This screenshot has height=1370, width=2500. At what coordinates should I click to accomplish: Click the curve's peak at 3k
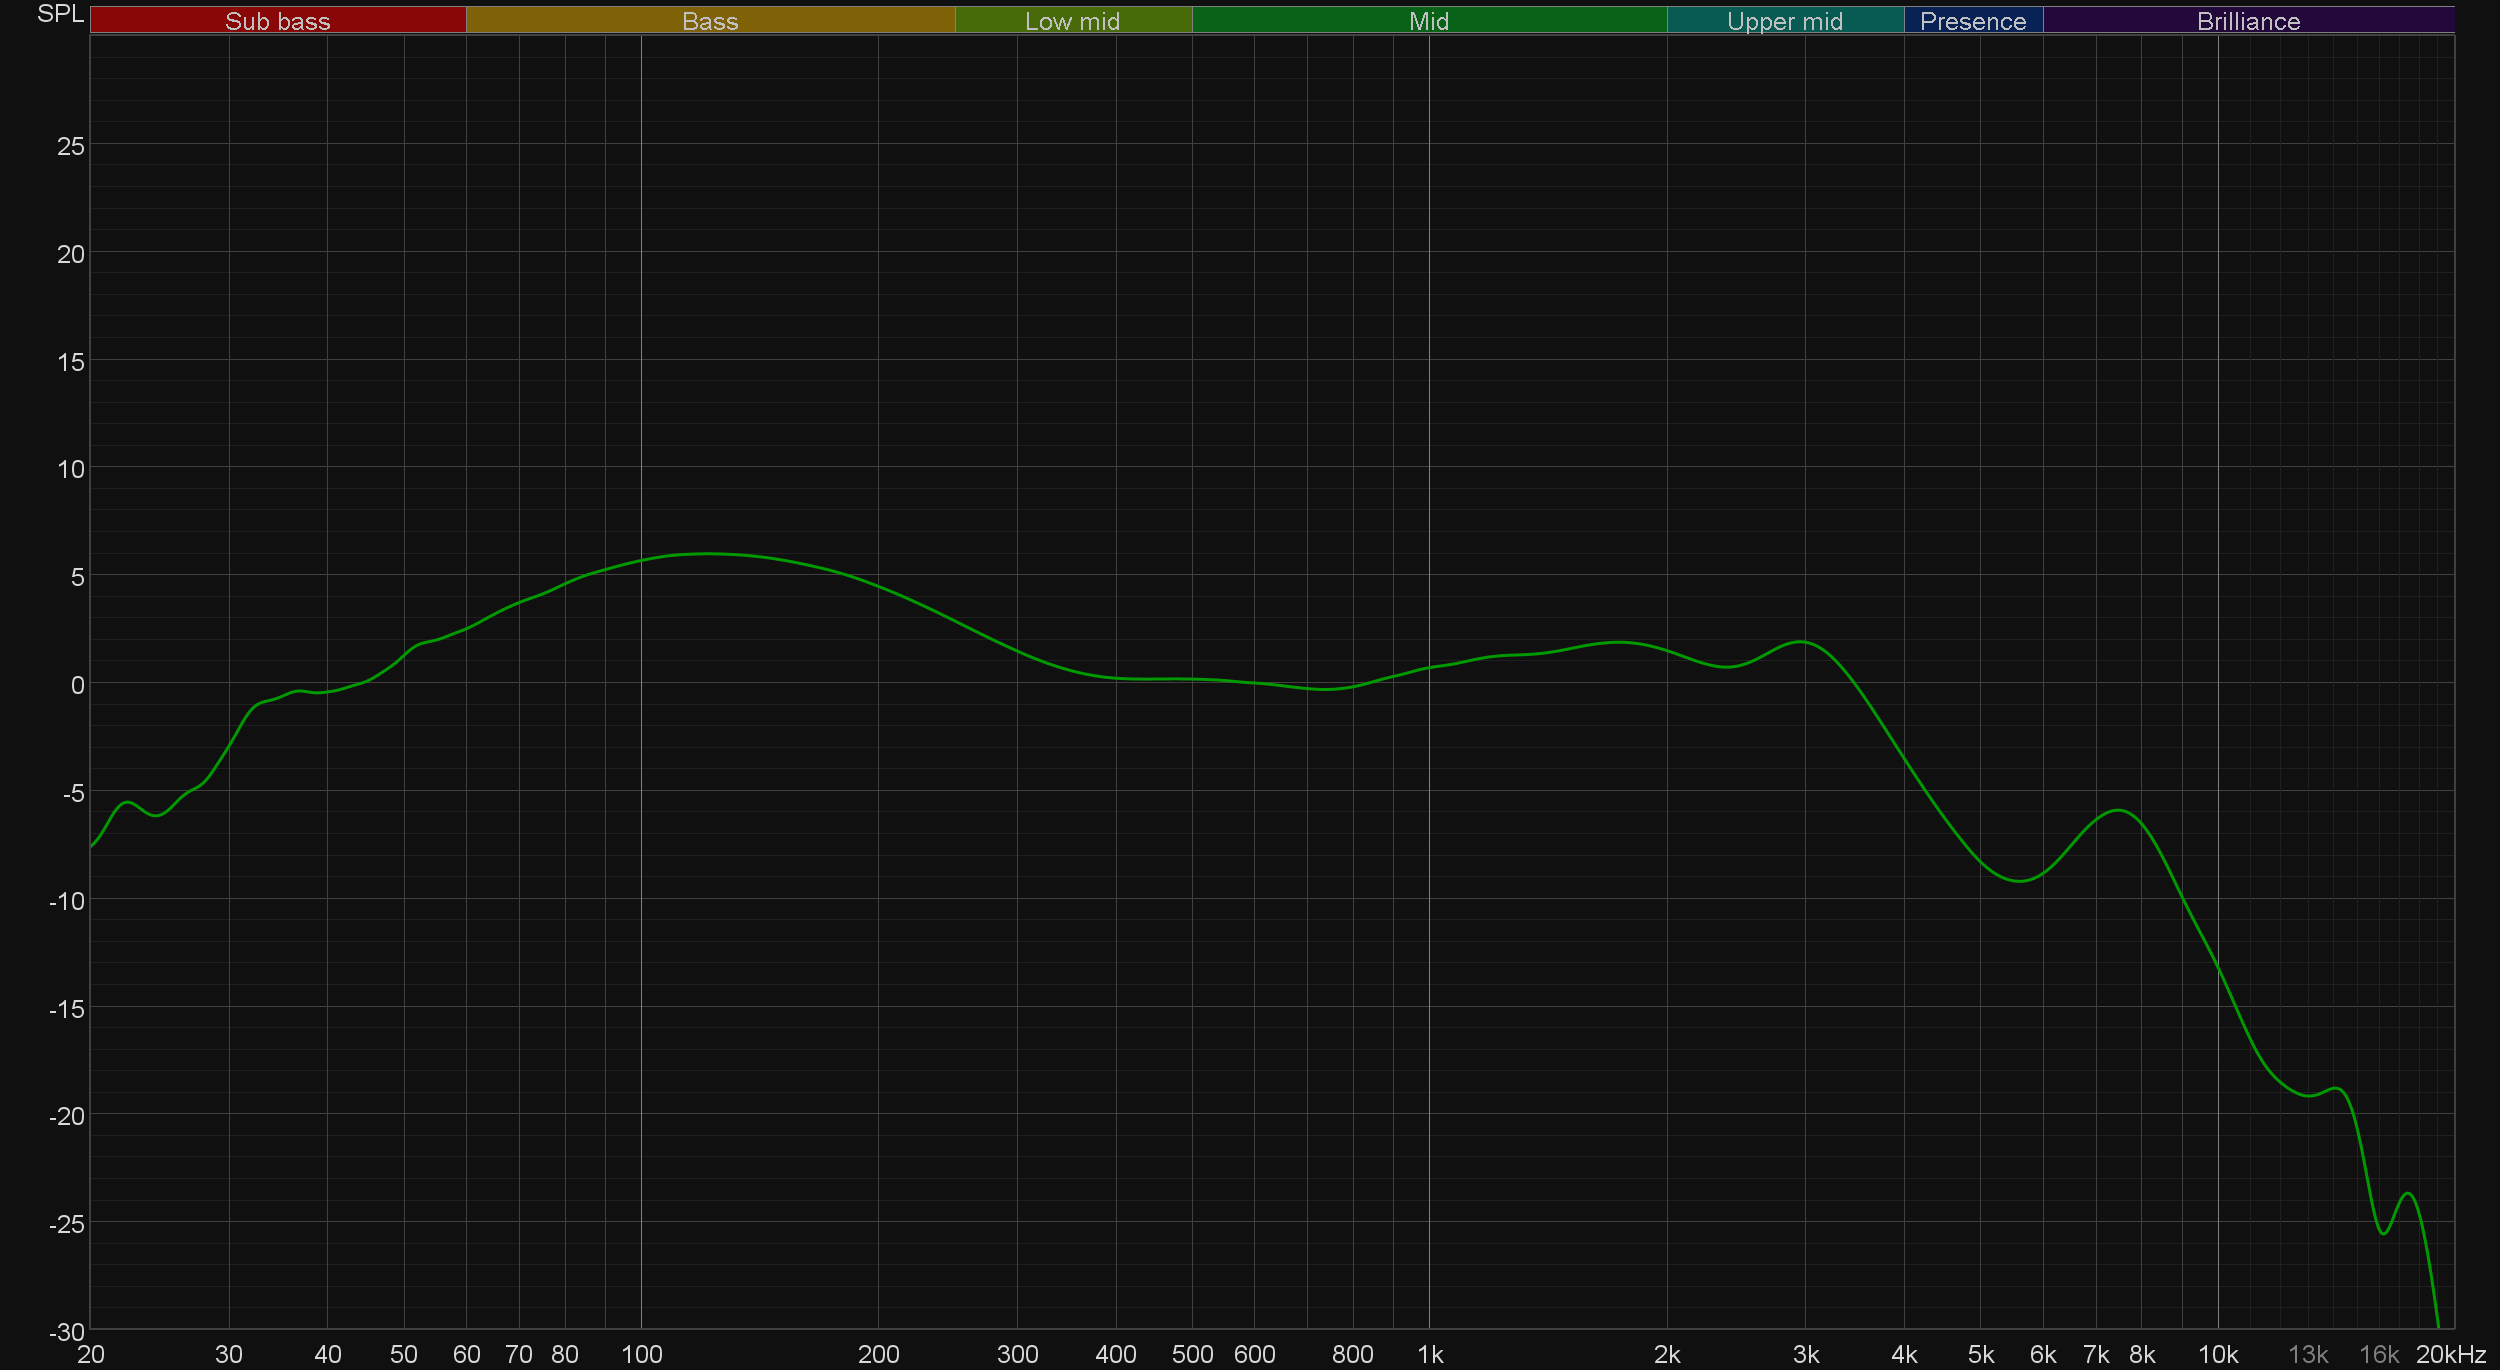[1801, 642]
